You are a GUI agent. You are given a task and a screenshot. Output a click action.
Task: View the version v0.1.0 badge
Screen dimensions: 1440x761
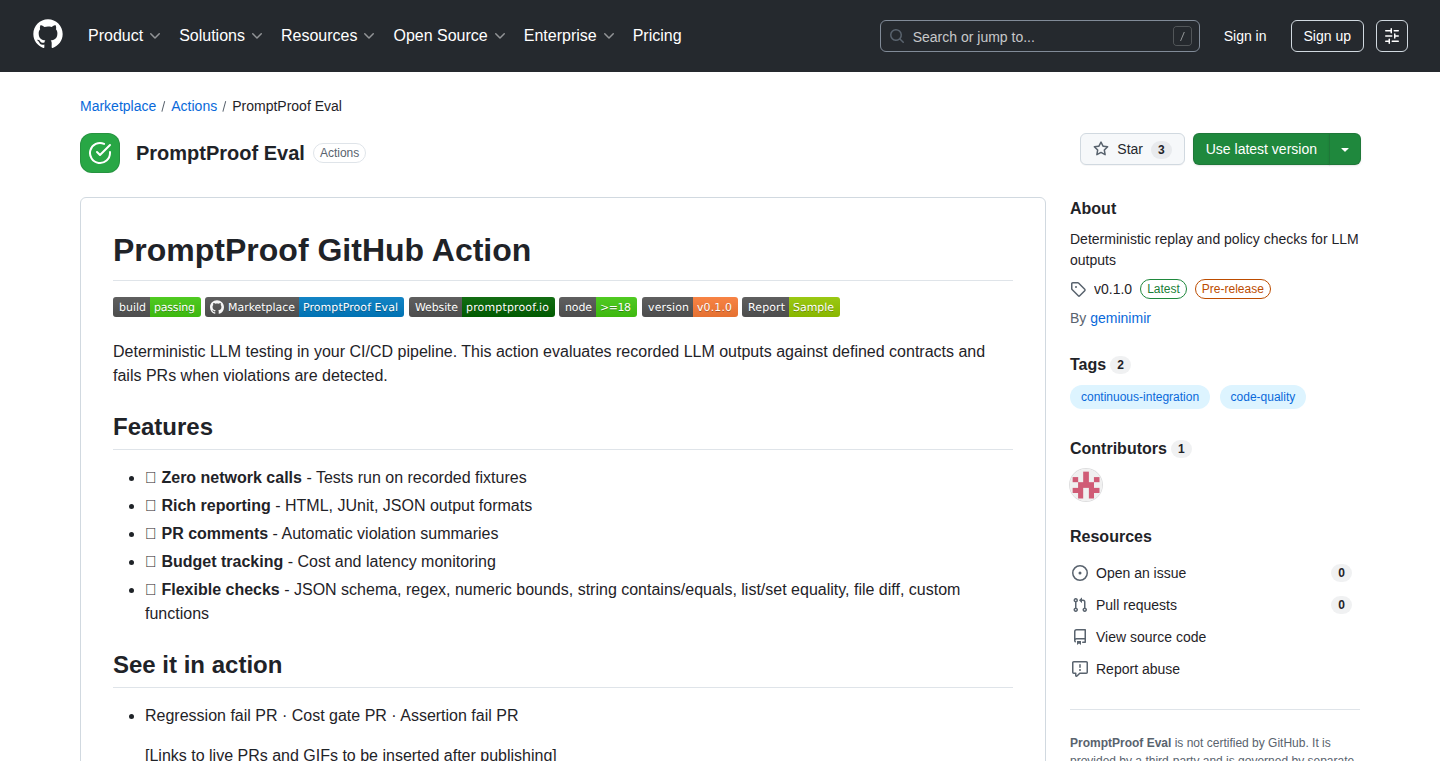pyautogui.click(x=690, y=307)
